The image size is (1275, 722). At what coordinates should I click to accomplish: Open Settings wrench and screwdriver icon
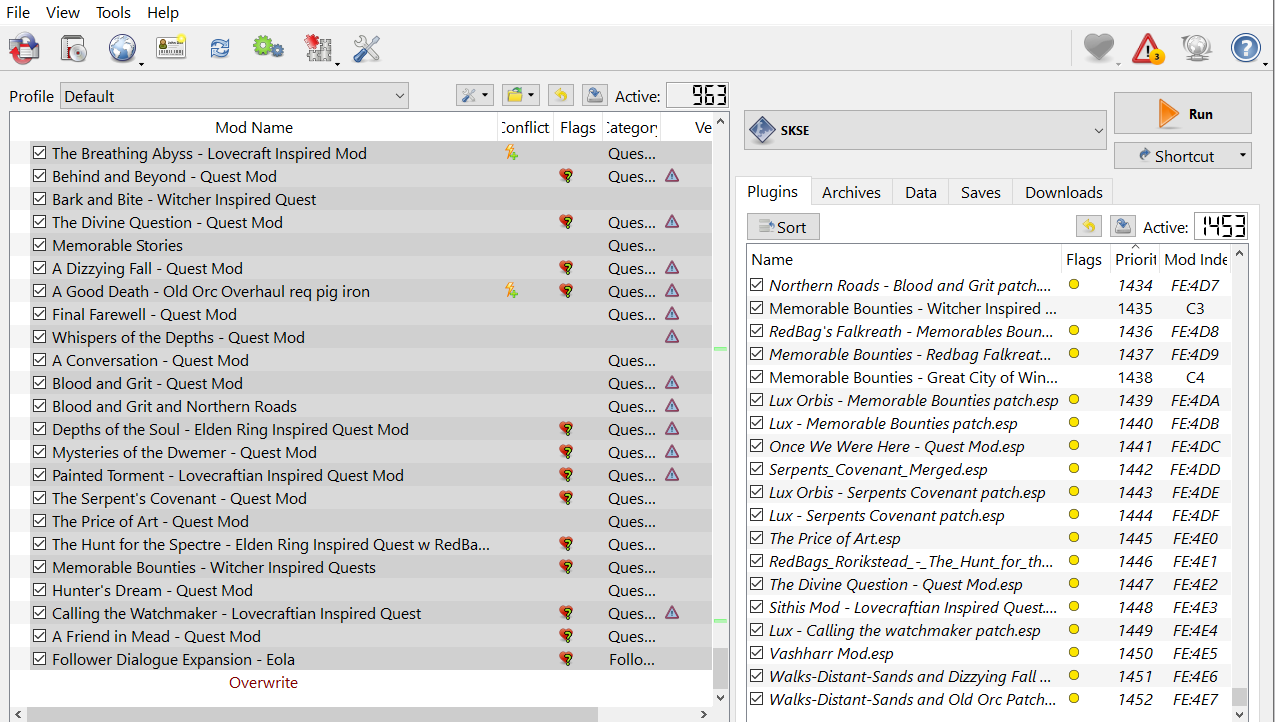coord(366,48)
